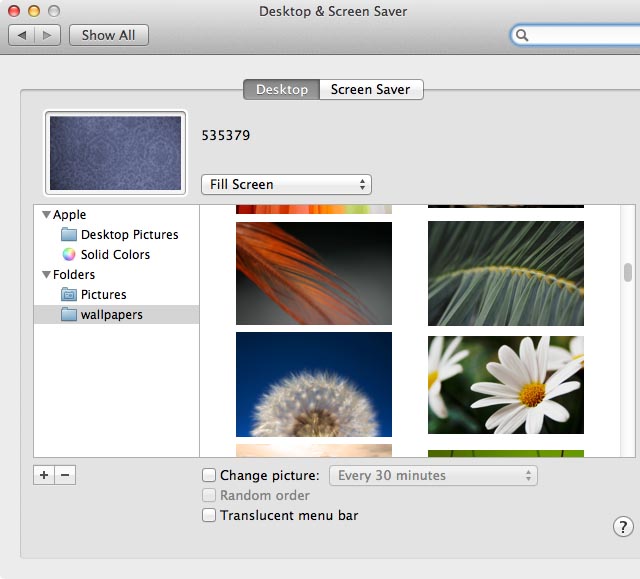
Task: Toggle the Translucent menu bar checkbox
Action: tap(209, 516)
